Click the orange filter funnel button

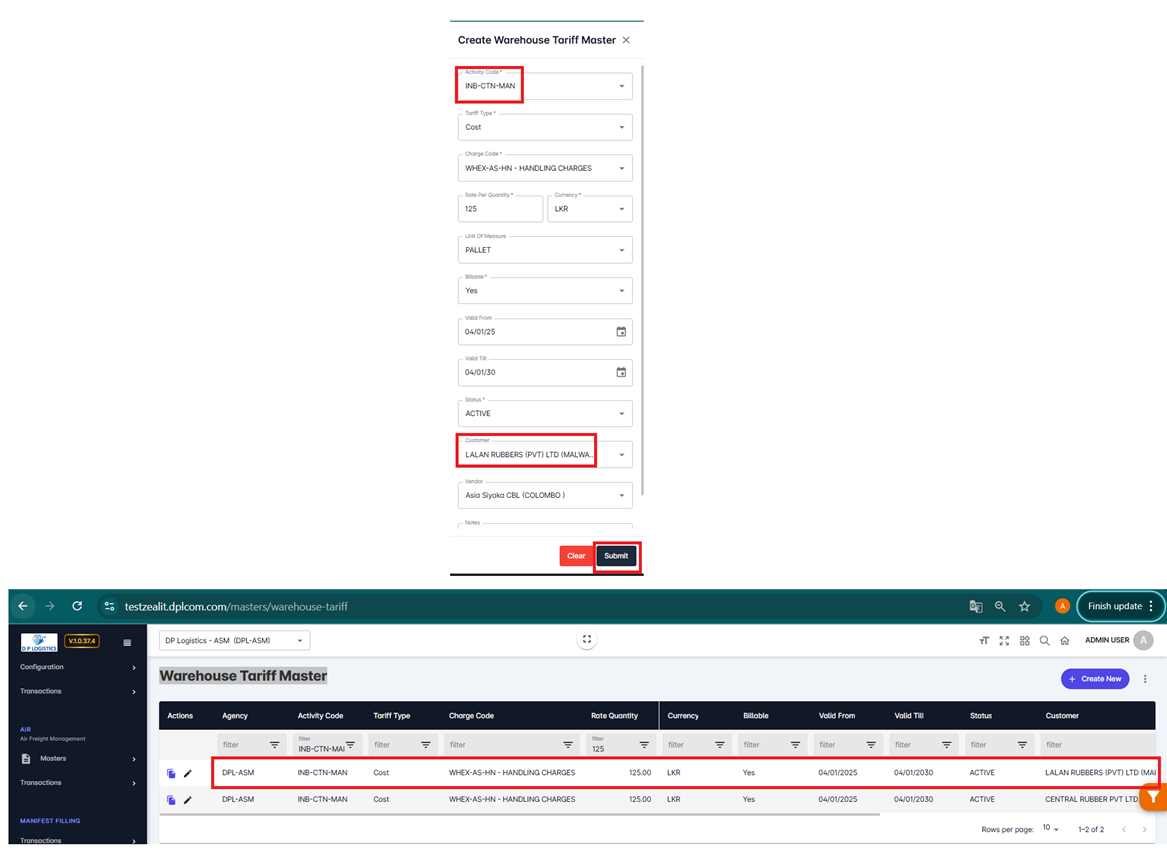tap(1153, 797)
